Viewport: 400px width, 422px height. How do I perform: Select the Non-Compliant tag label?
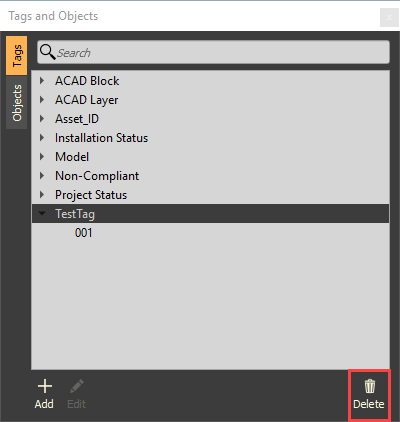pos(97,176)
